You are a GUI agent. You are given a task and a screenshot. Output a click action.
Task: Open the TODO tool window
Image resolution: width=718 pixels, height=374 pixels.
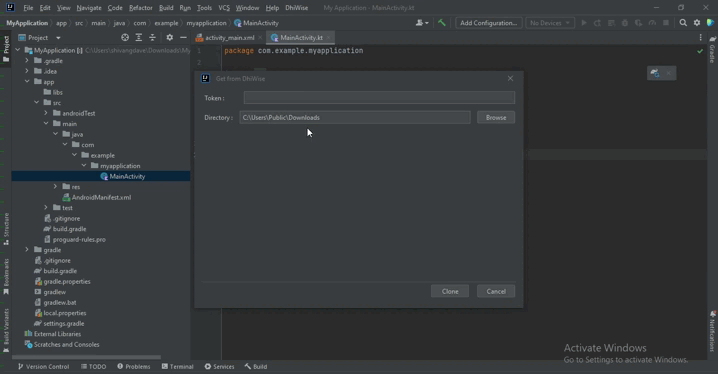click(x=93, y=367)
